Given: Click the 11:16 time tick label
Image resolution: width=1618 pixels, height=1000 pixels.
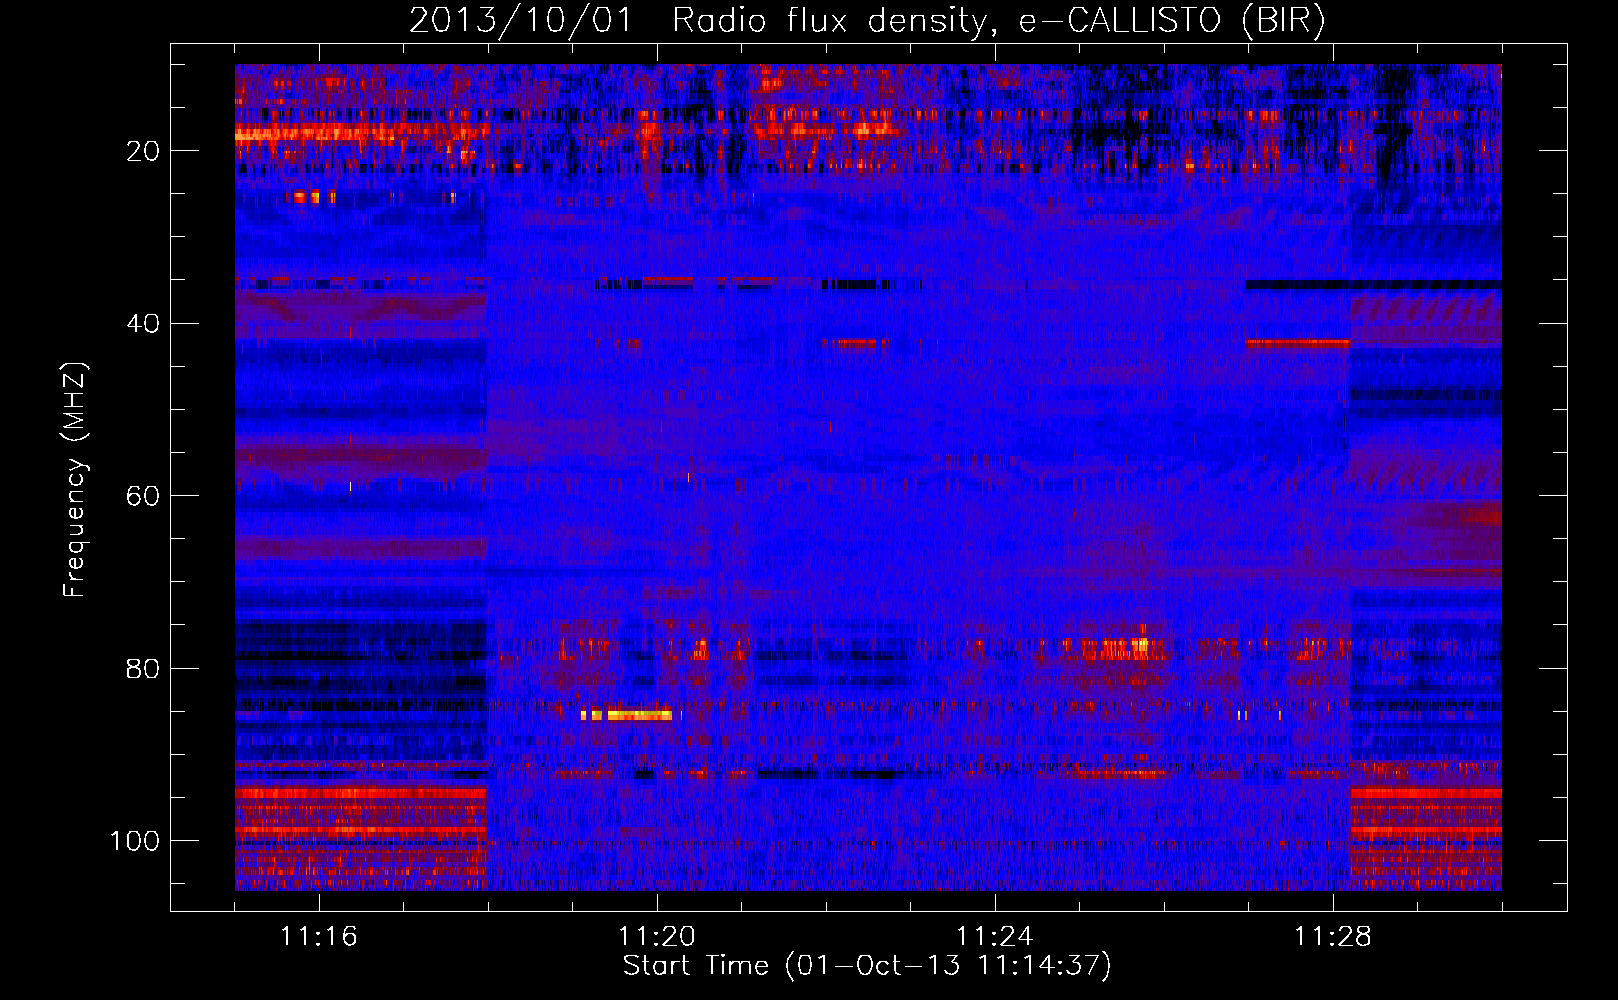Looking at the screenshot, I should [x=319, y=937].
